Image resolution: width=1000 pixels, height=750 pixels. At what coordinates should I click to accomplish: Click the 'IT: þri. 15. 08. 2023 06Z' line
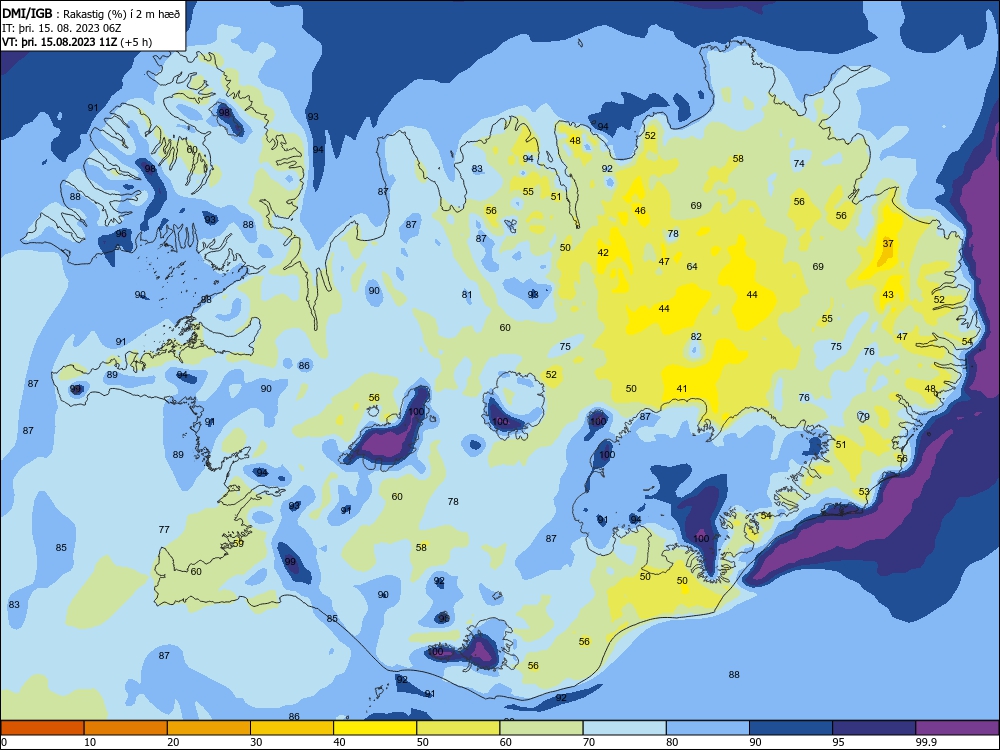(x=62, y=28)
